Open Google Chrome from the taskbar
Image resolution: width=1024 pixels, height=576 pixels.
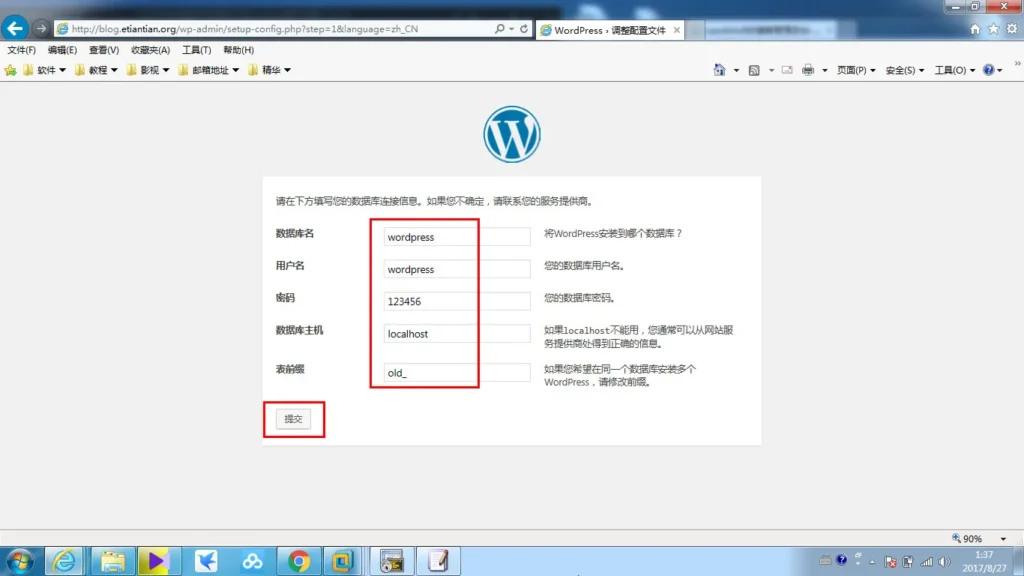pyautogui.click(x=298, y=561)
